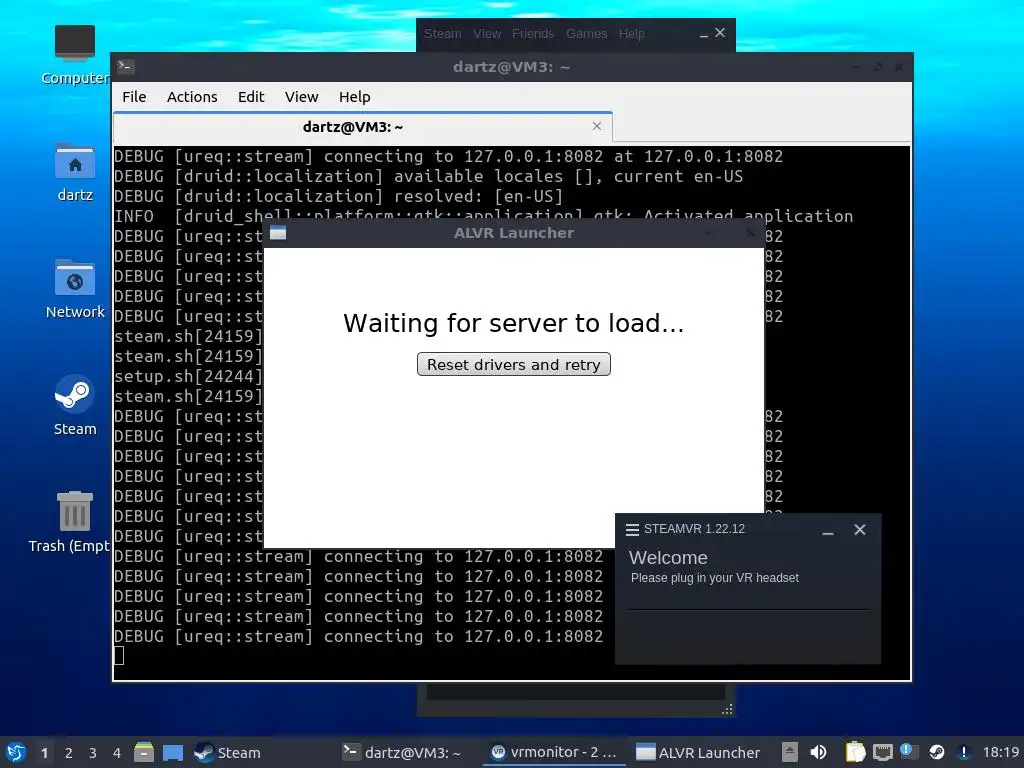This screenshot has width=1024, height=768.
Task: Open the Actions menu in terminal
Action: click(x=192, y=97)
